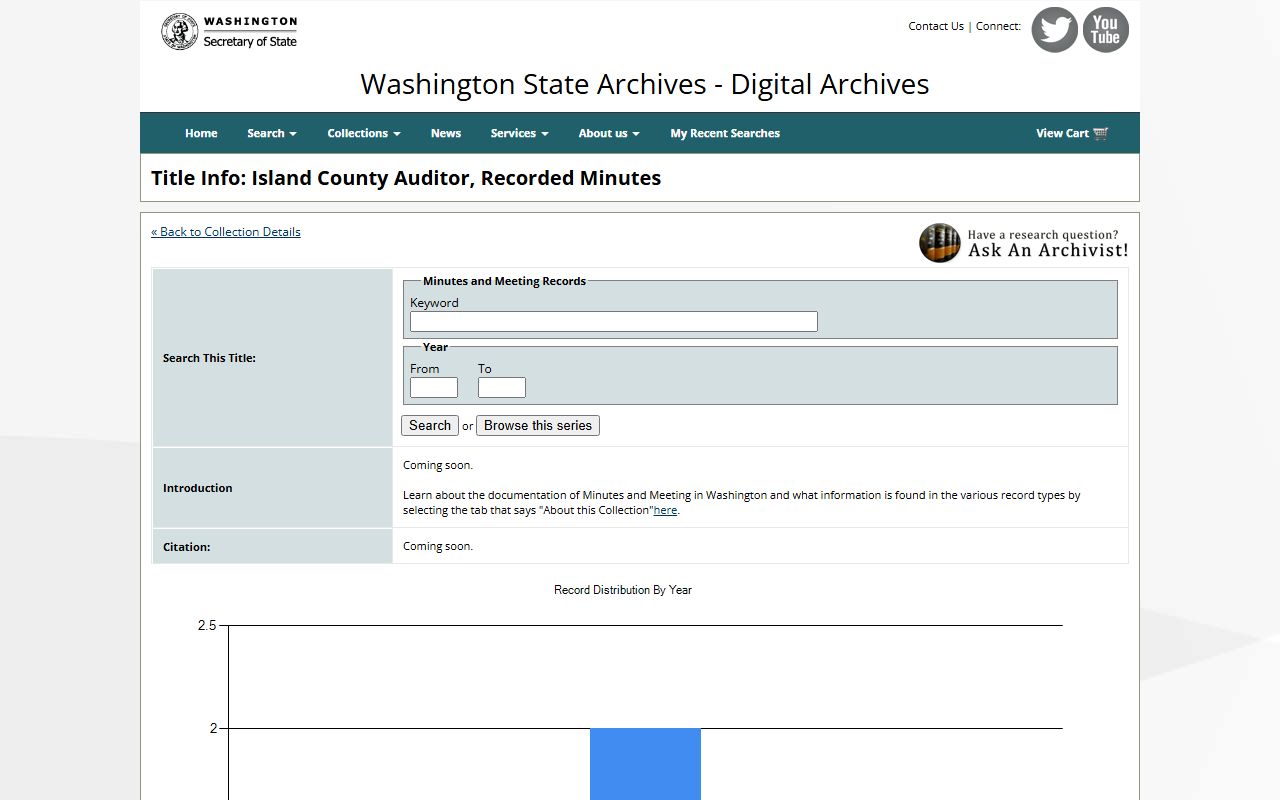Click the 'Minutes and Meeting Records' legend
The height and width of the screenshot is (800, 1280).
point(504,281)
